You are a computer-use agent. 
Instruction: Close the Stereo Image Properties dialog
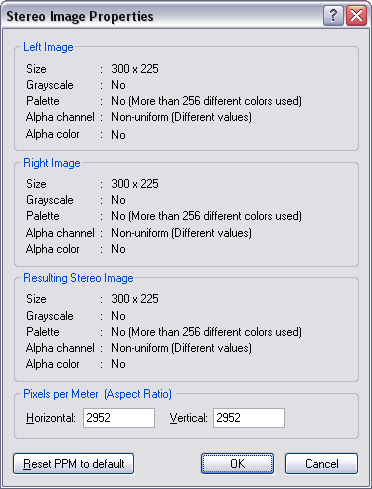point(356,16)
